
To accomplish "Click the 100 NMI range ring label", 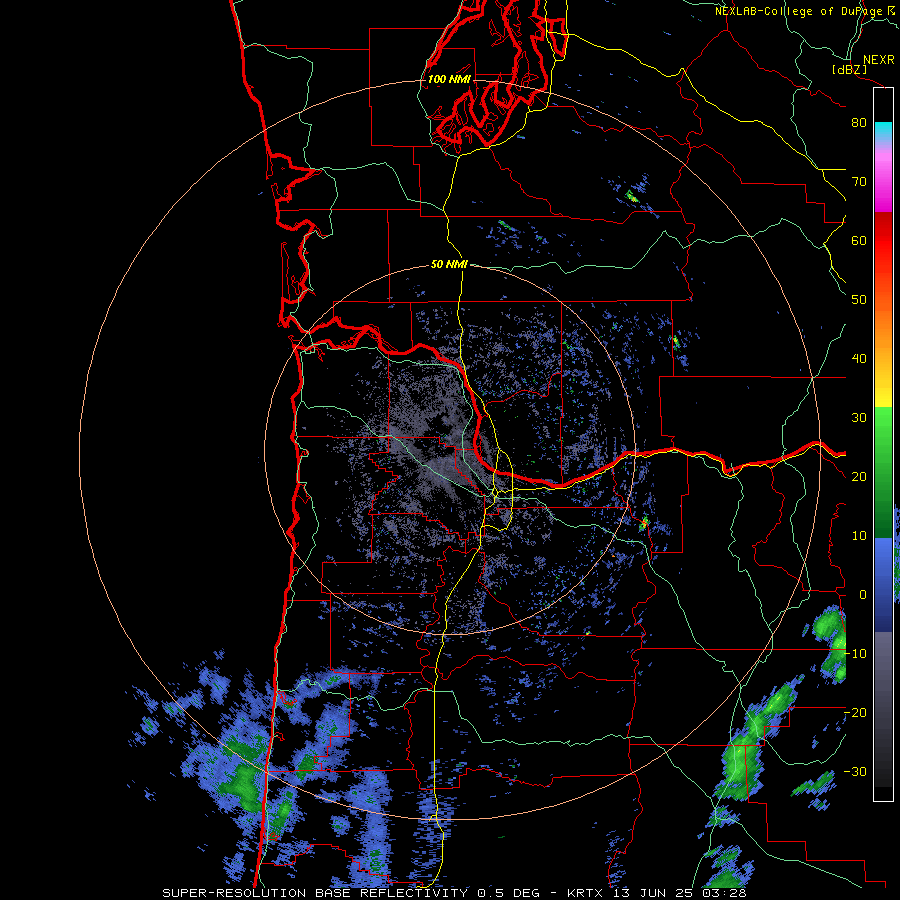I will pyautogui.click(x=449, y=79).
